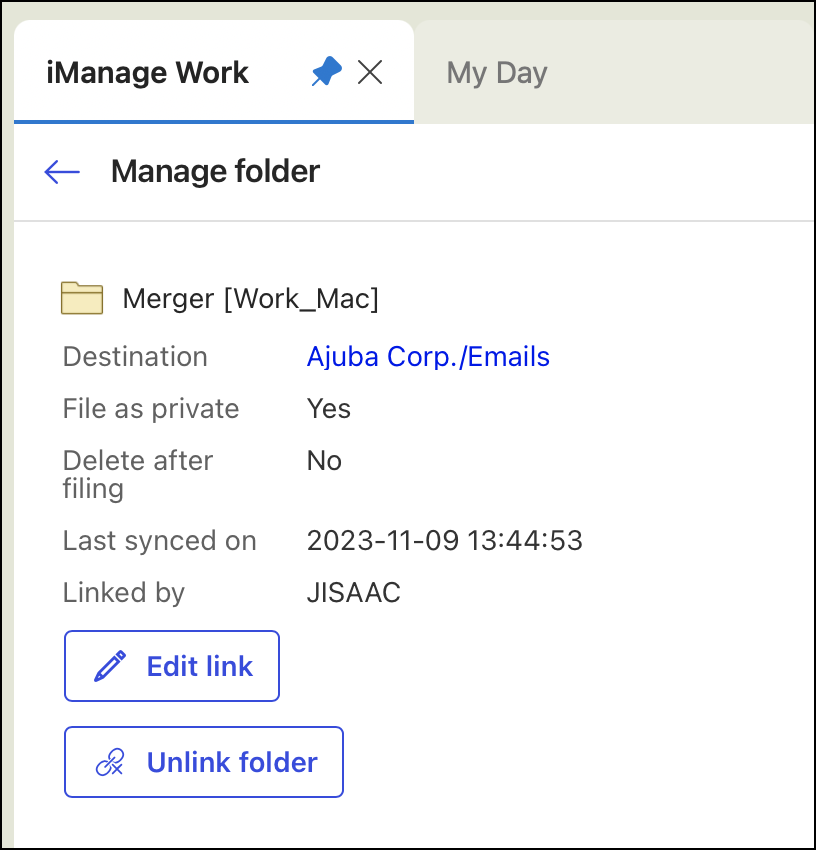Go back using the left arrow
Viewport: 816px width, 850px height.
(x=62, y=172)
